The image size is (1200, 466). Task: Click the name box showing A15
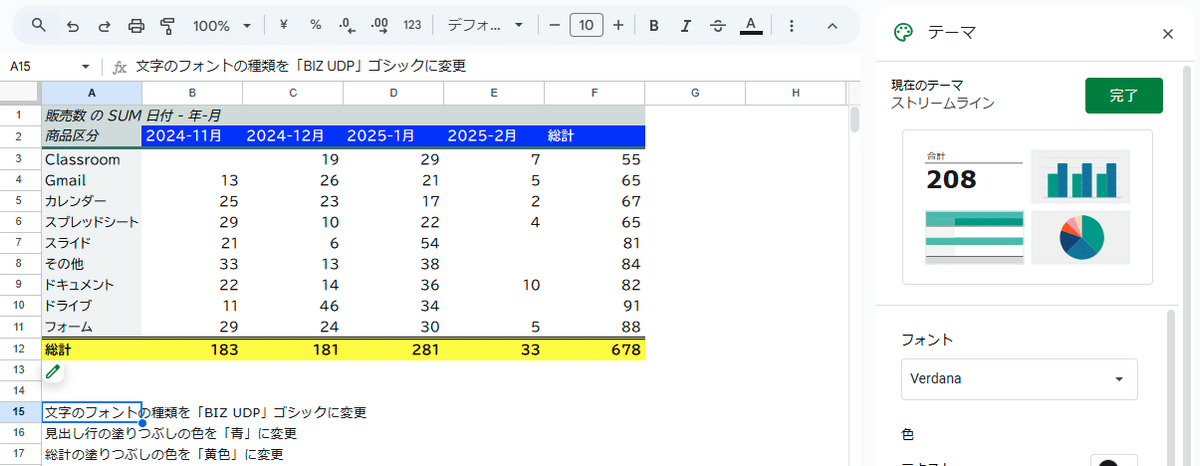[40, 66]
